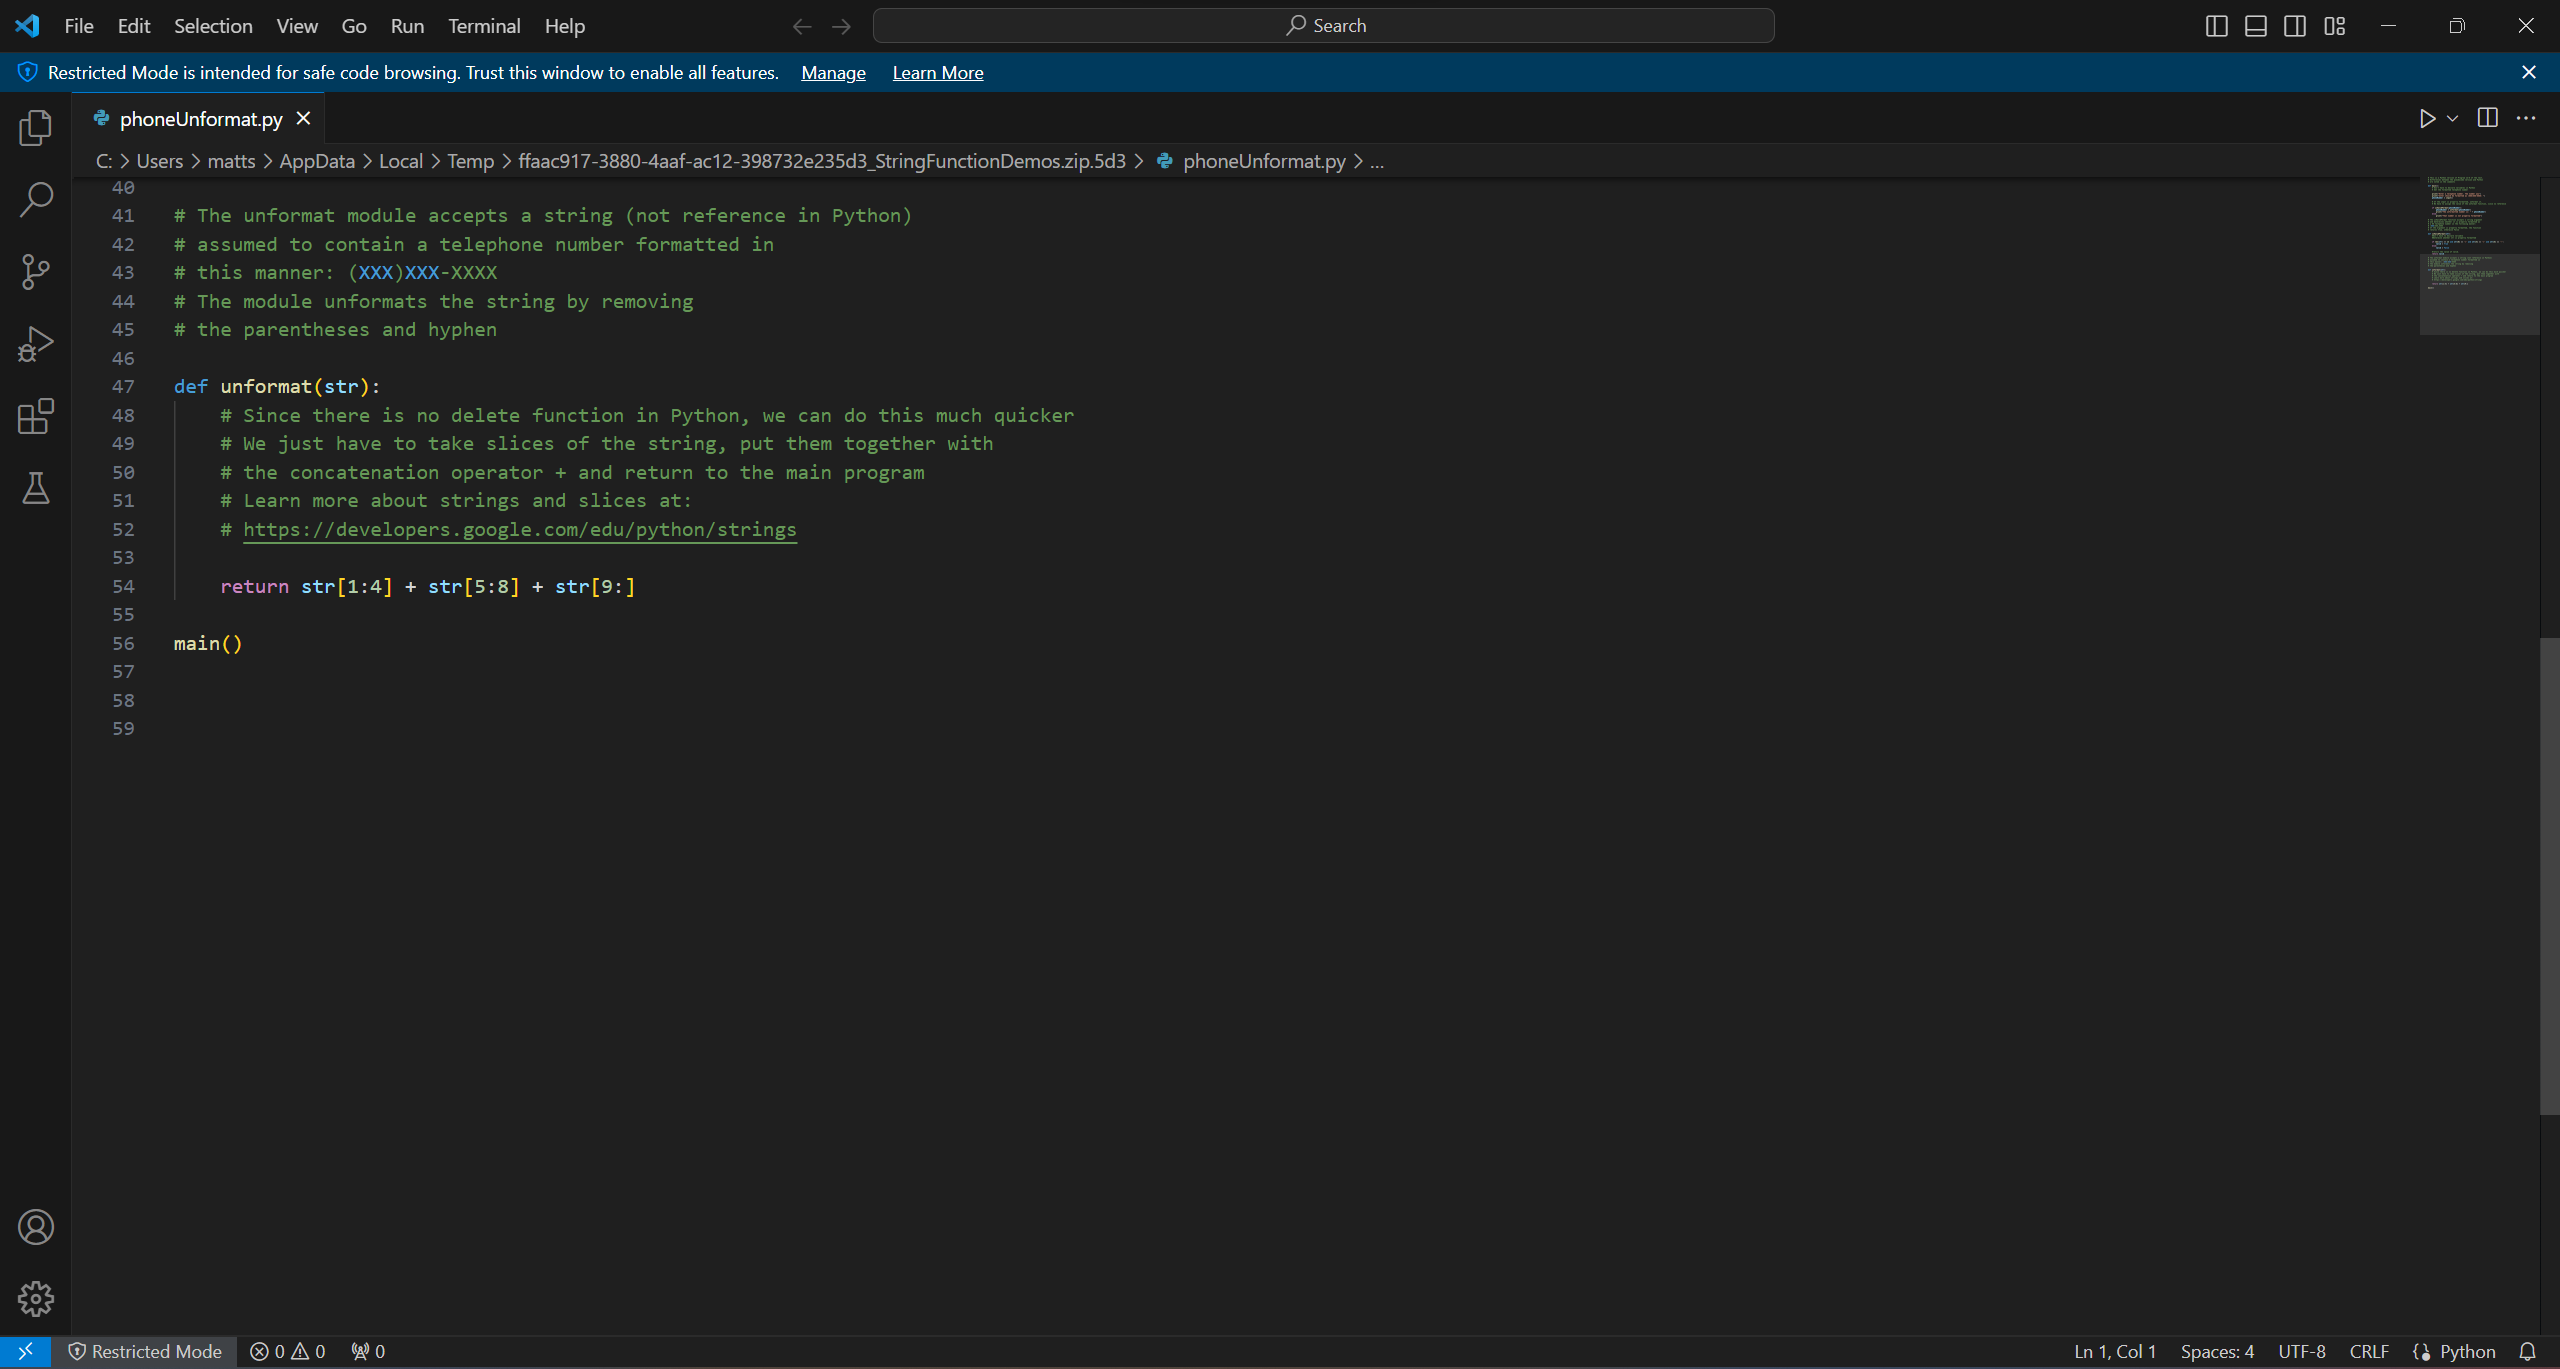Open the developers.google.com strings URL
2560x1369 pixels.
520,529
